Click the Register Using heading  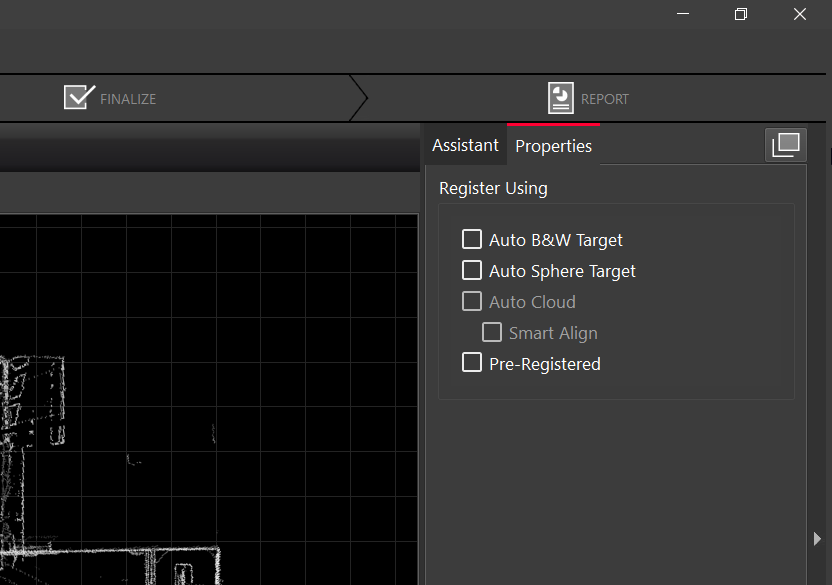click(493, 188)
